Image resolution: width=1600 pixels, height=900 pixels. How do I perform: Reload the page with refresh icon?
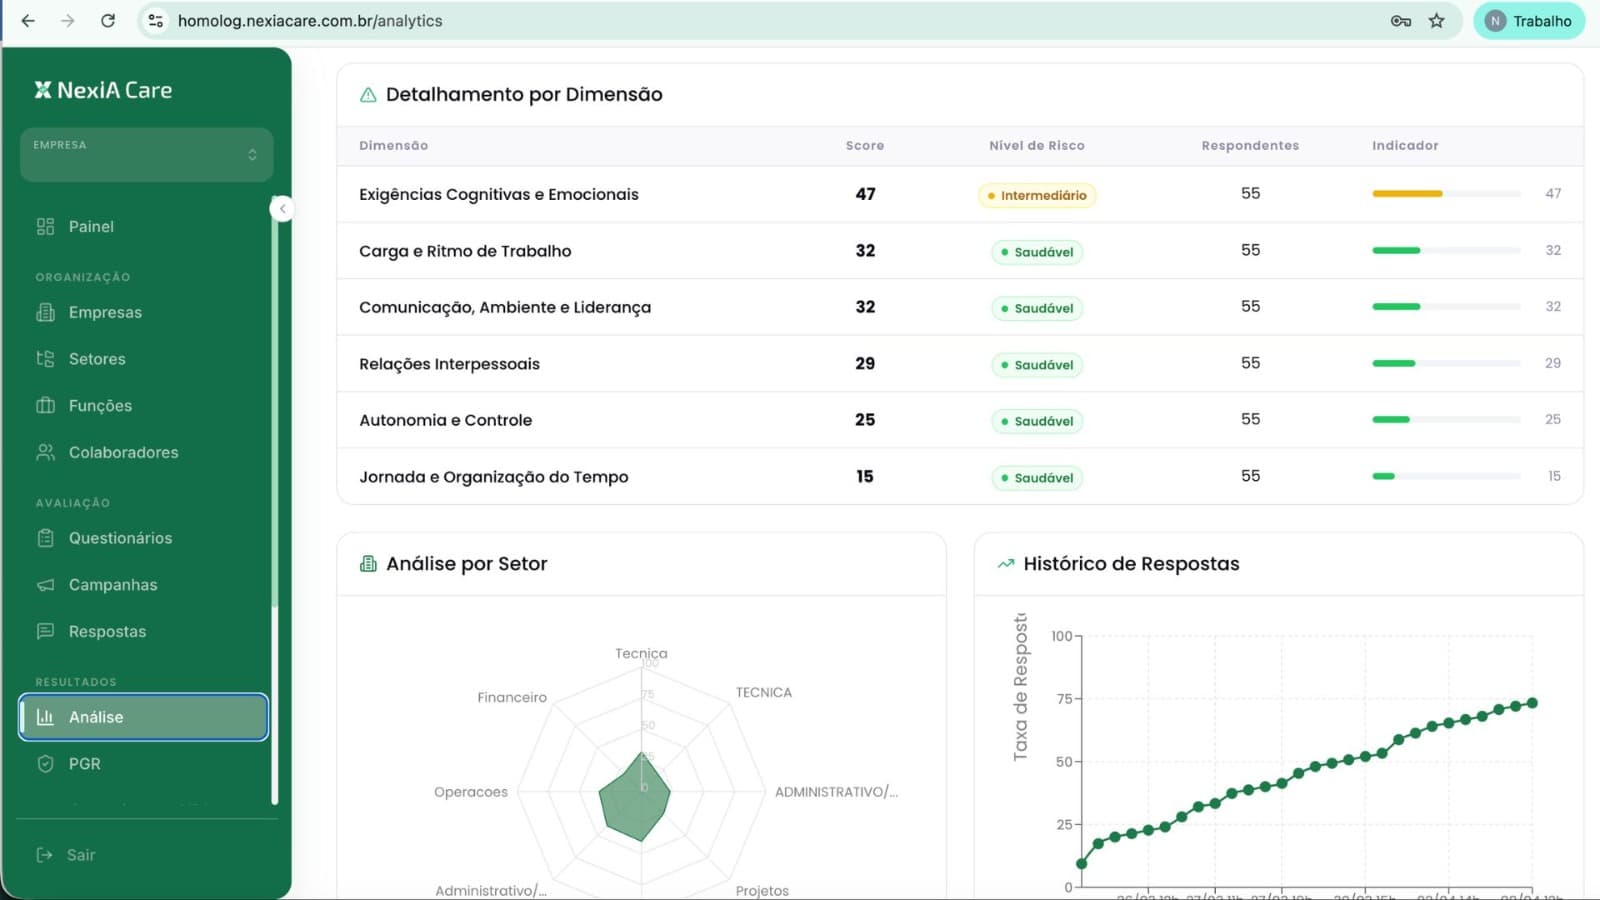tap(108, 20)
